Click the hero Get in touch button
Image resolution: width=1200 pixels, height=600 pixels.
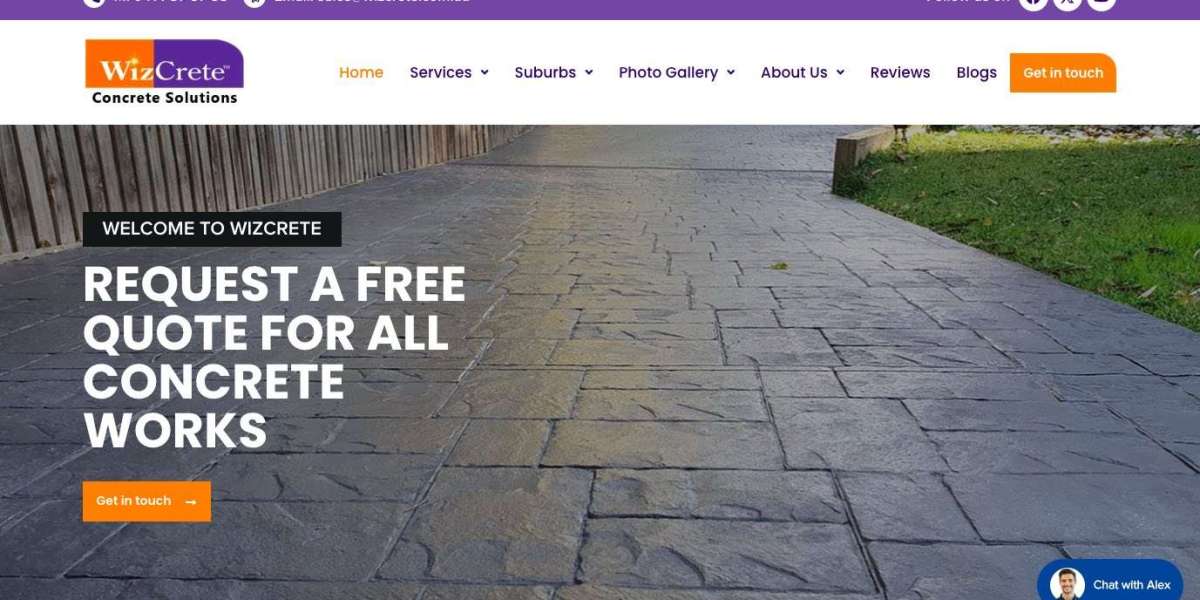coord(147,501)
